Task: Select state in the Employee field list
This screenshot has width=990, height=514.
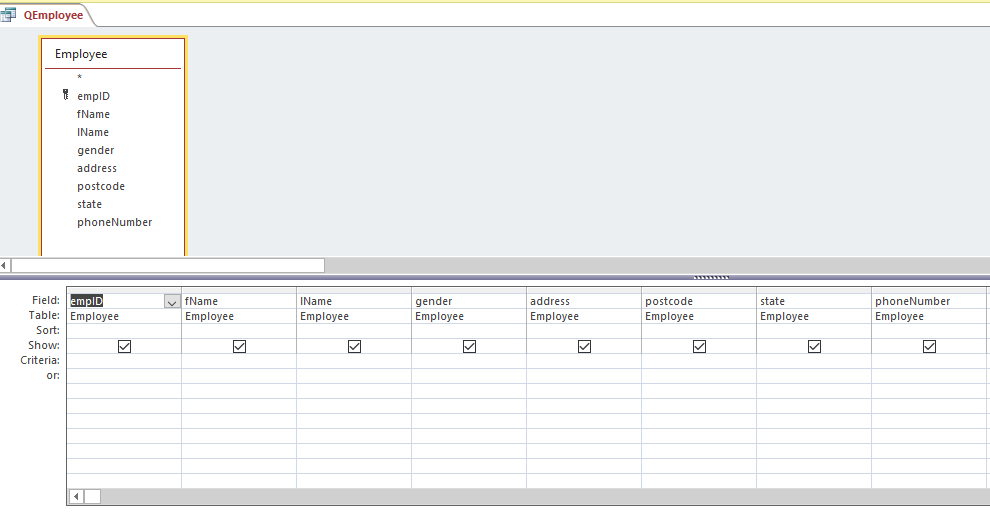Action: coord(90,204)
